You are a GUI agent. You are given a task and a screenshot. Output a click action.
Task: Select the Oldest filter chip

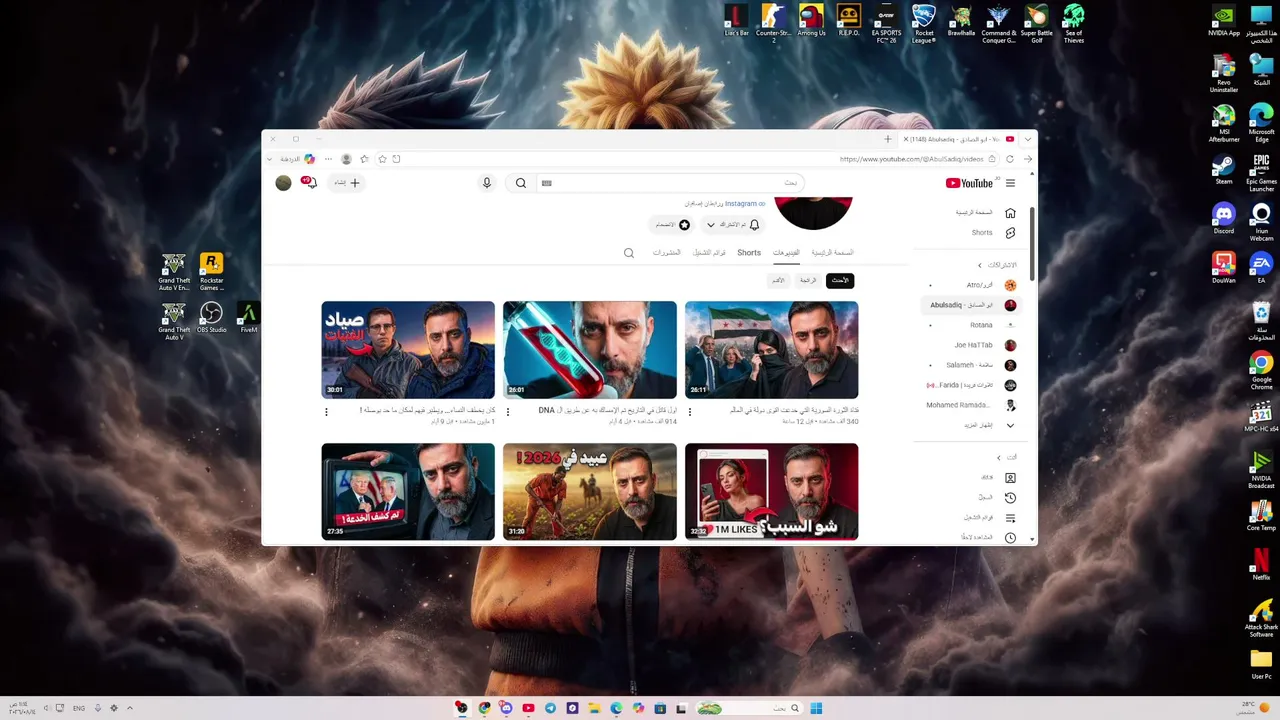[x=778, y=280]
